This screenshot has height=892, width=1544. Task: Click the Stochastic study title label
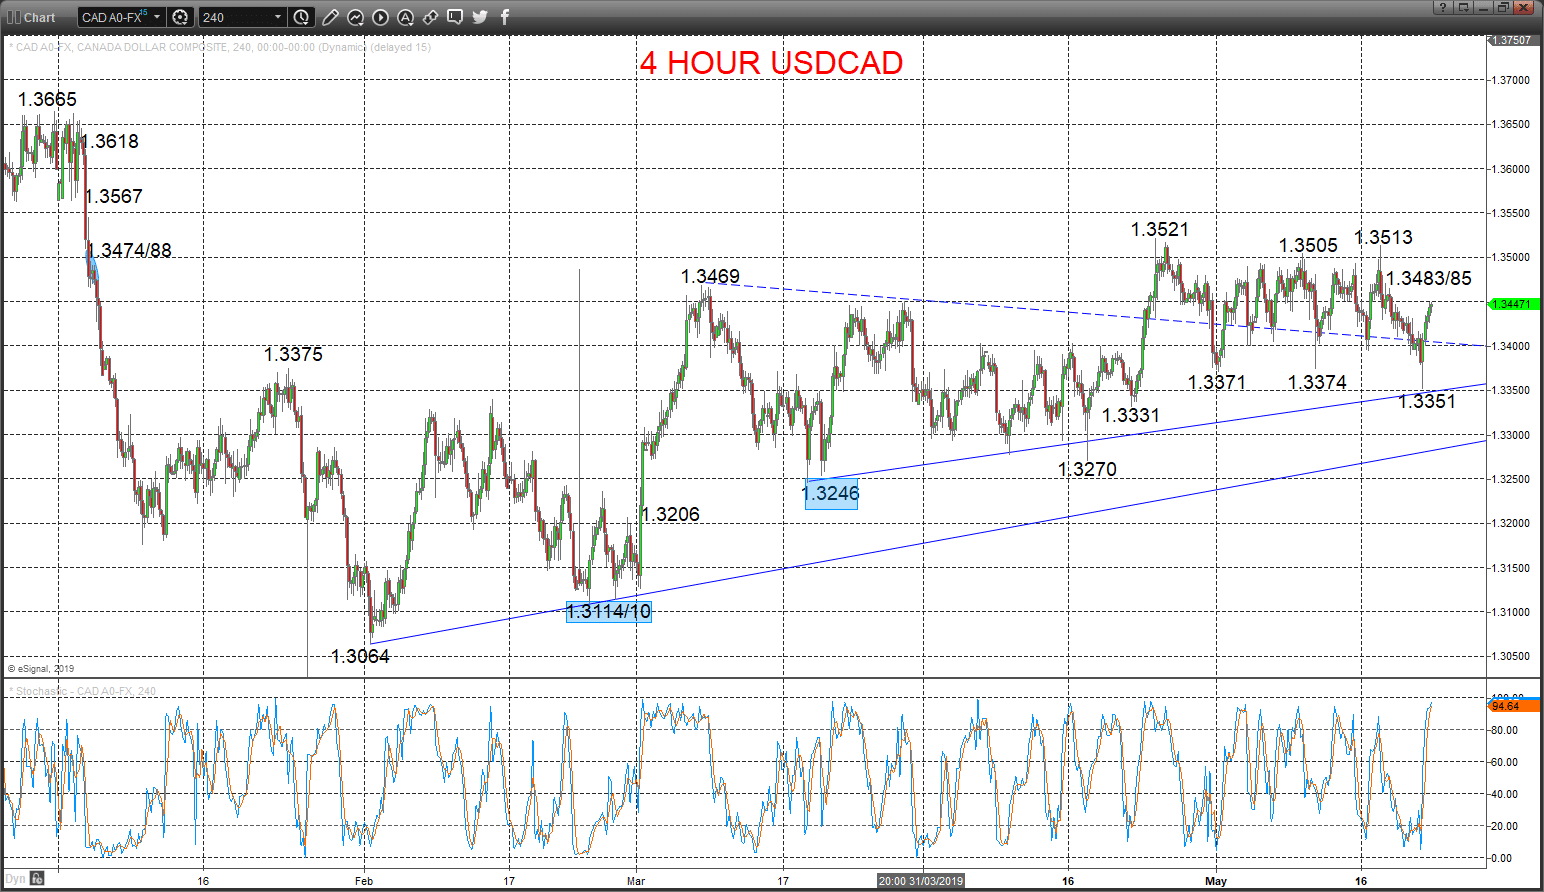click(x=82, y=691)
